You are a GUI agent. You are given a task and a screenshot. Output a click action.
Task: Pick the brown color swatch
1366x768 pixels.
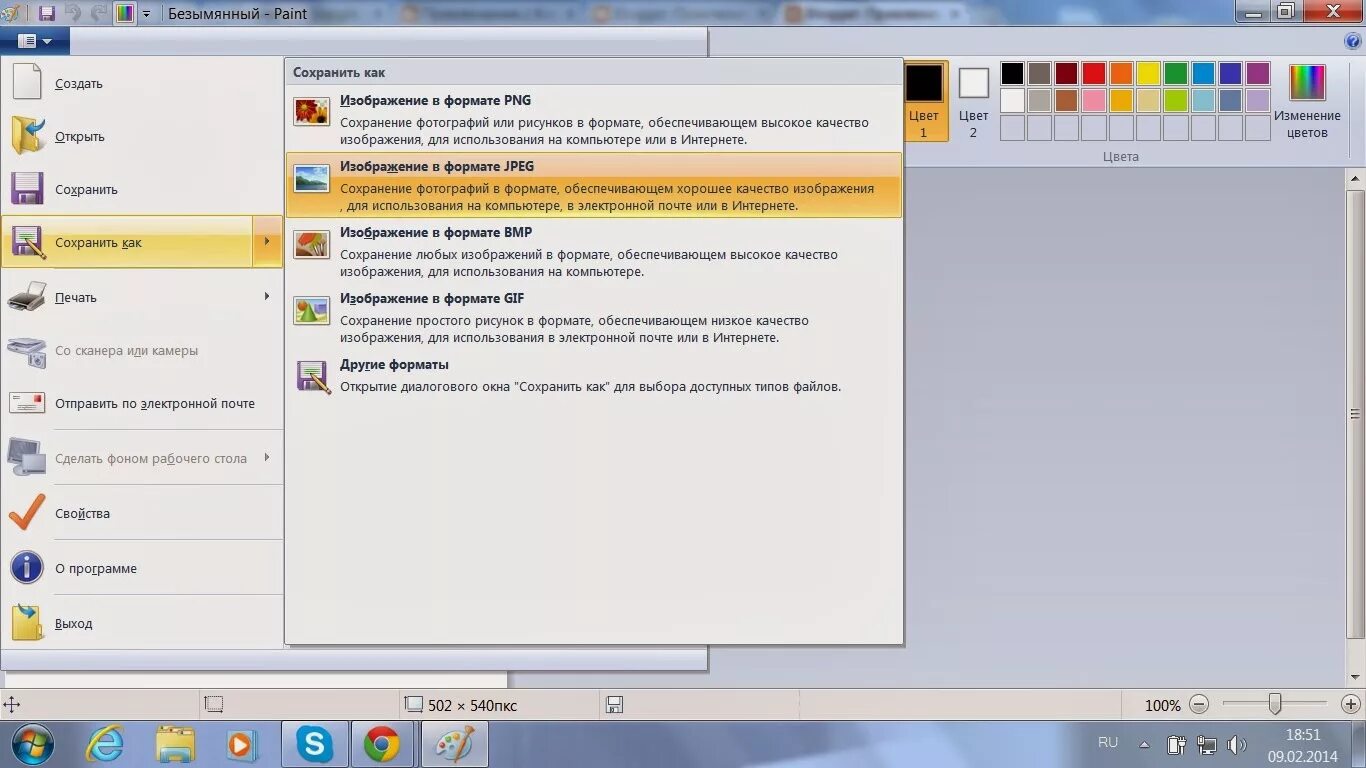coord(1066,100)
